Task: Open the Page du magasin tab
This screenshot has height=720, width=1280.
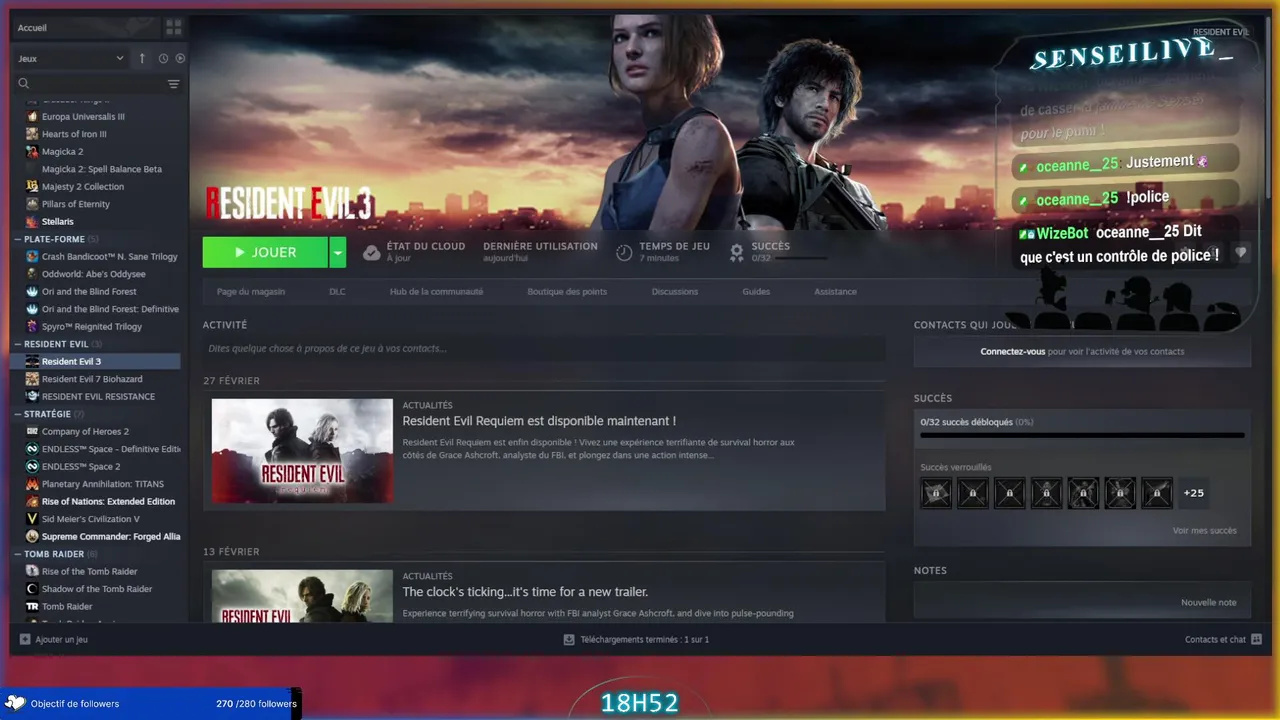Action: coord(251,292)
